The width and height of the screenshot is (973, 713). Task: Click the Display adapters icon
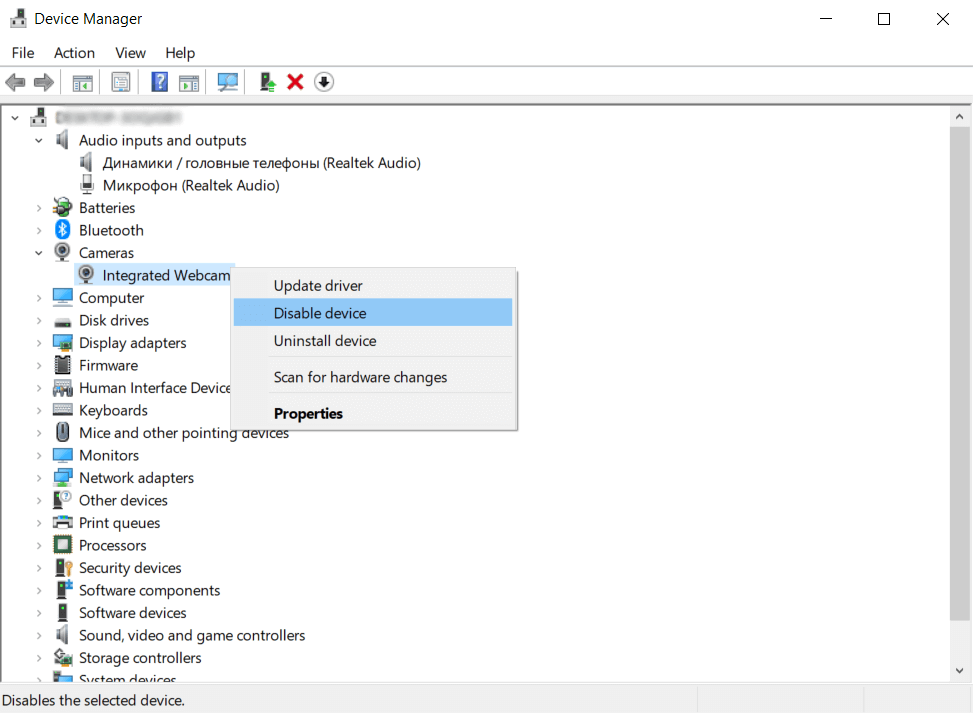tap(63, 343)
